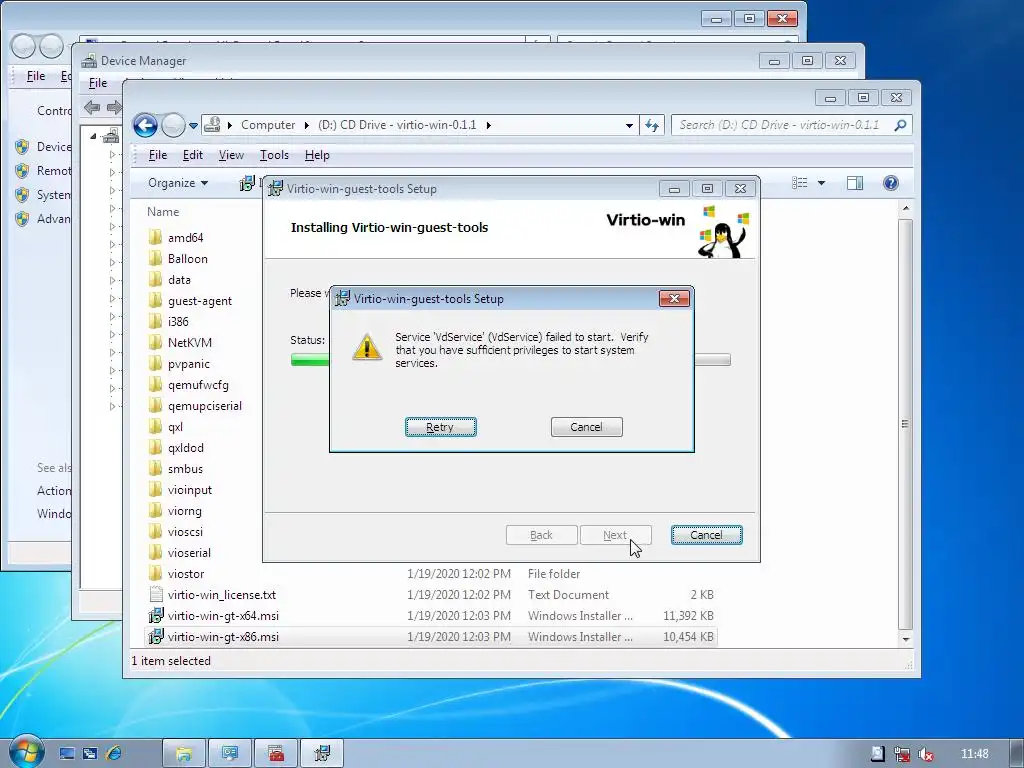Cancel the VdService error dialog
The image size is (1024, 768).
tap(586, 427)
